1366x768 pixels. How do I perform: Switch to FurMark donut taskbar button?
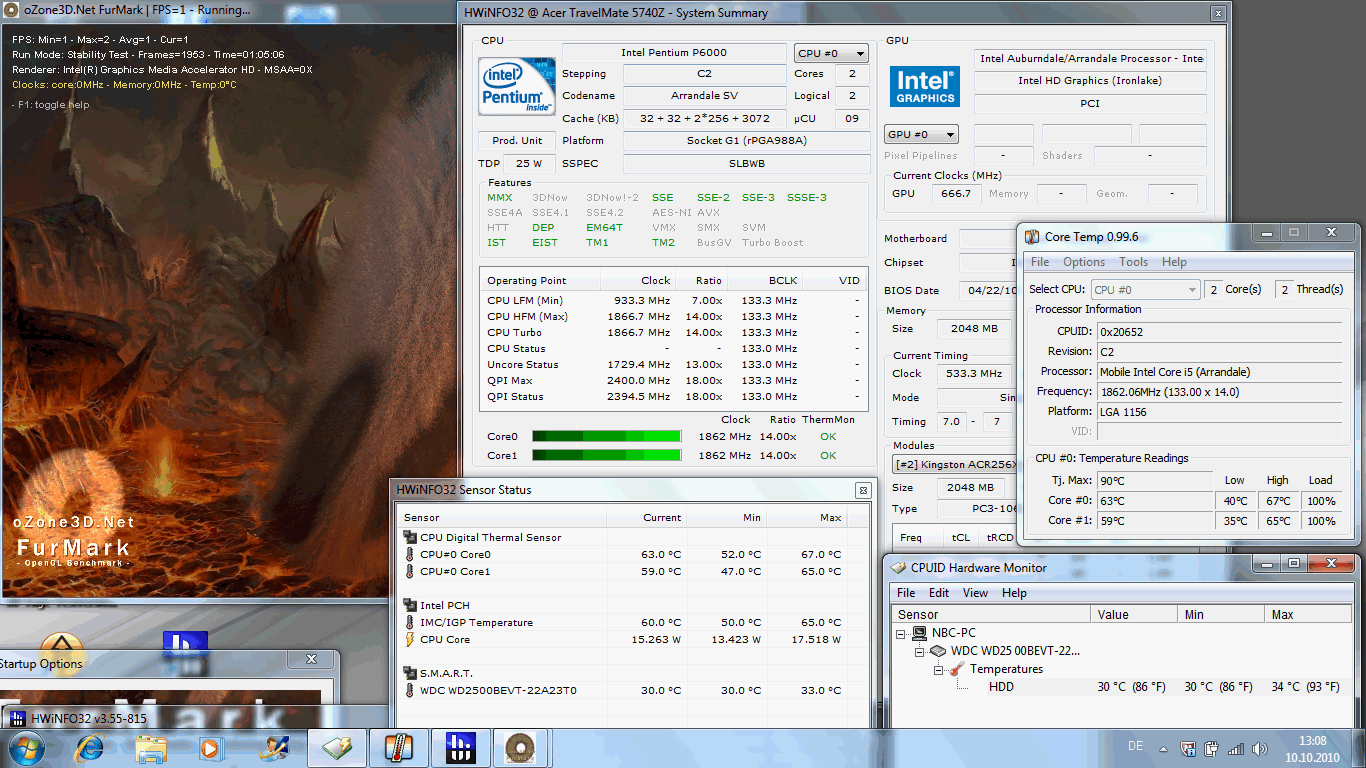[x=520, y=747]
